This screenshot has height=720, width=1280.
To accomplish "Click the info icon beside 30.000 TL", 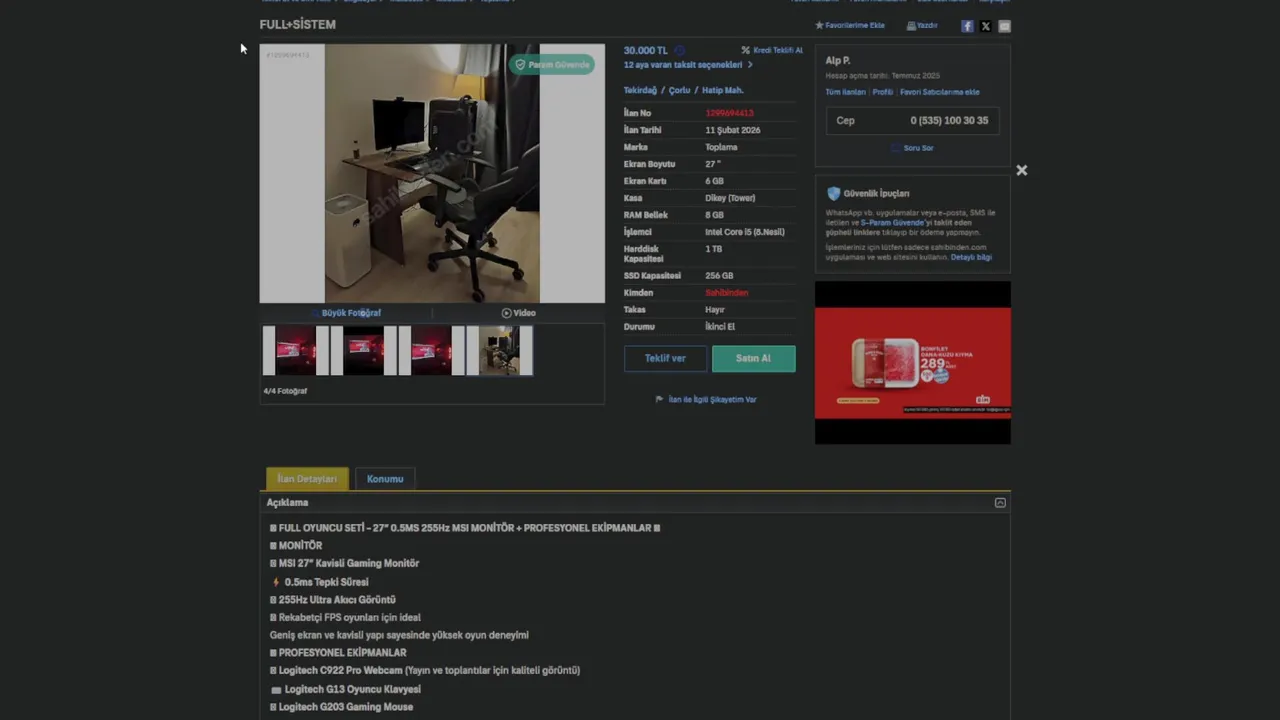I will (679, 50).
